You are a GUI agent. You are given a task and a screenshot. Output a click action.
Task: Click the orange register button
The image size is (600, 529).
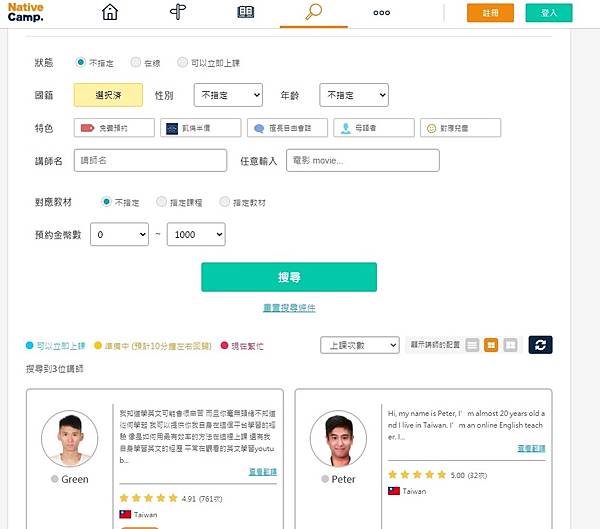click(490, 13)
